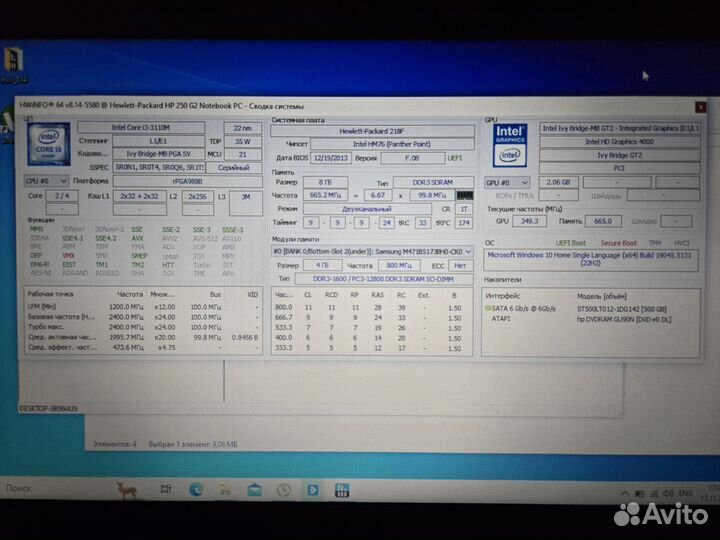
Task: Click the memory size 8 ГБ field
Action: pyautogui.click(x=326, y=182)
